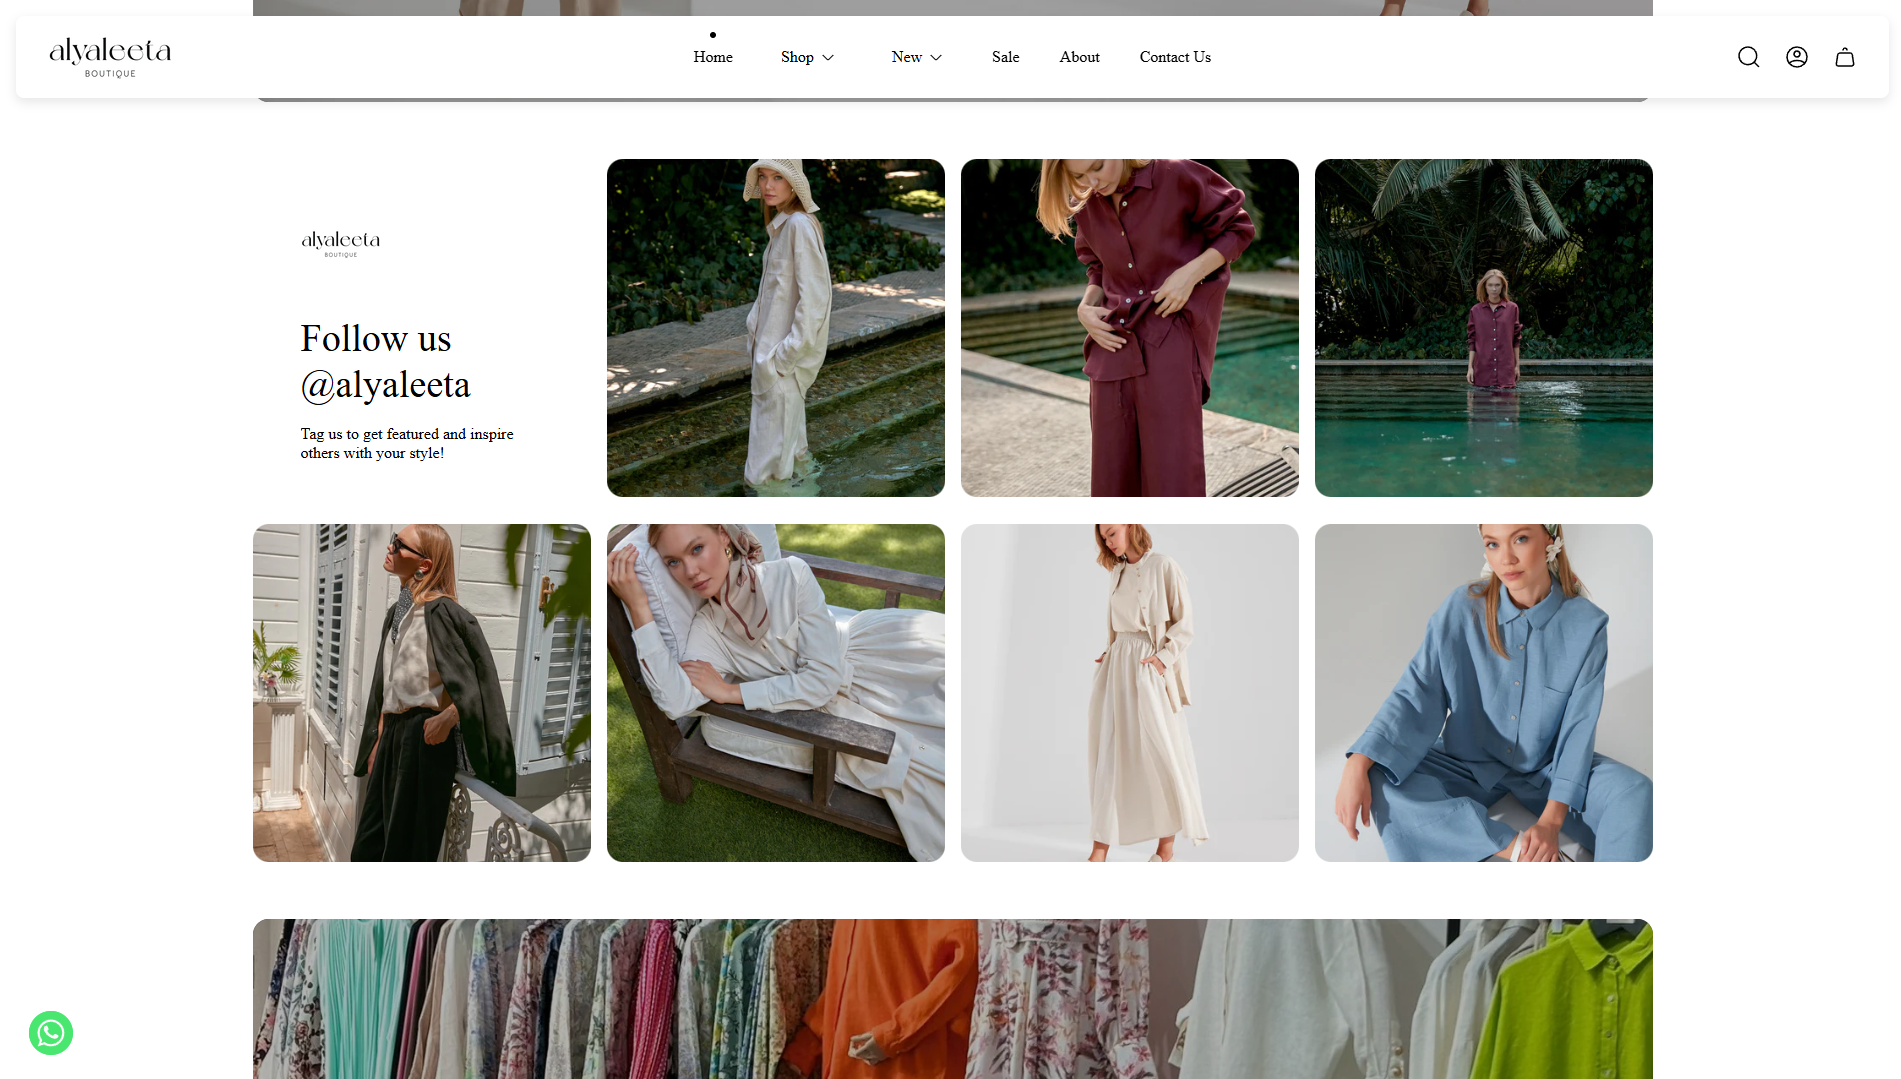Image resolution: width=1901 pixels, height=1079 pixels.
Task: Open WhatsApp chat bubble
Action: (51, 1033)
